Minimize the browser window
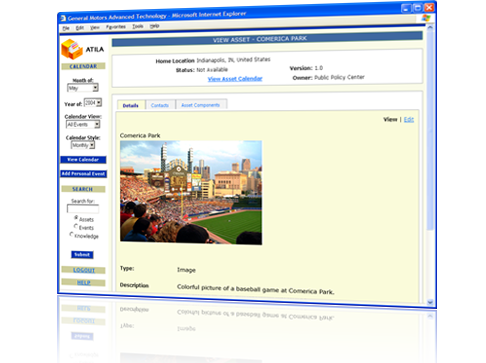The image size is (486, 363). 405,9
